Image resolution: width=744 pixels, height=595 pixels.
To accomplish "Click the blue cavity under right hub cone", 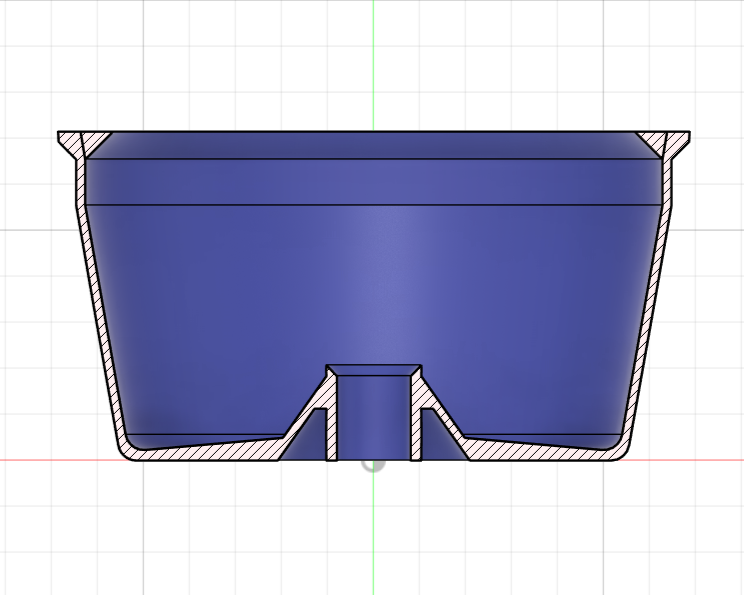I will click(430, 435).
